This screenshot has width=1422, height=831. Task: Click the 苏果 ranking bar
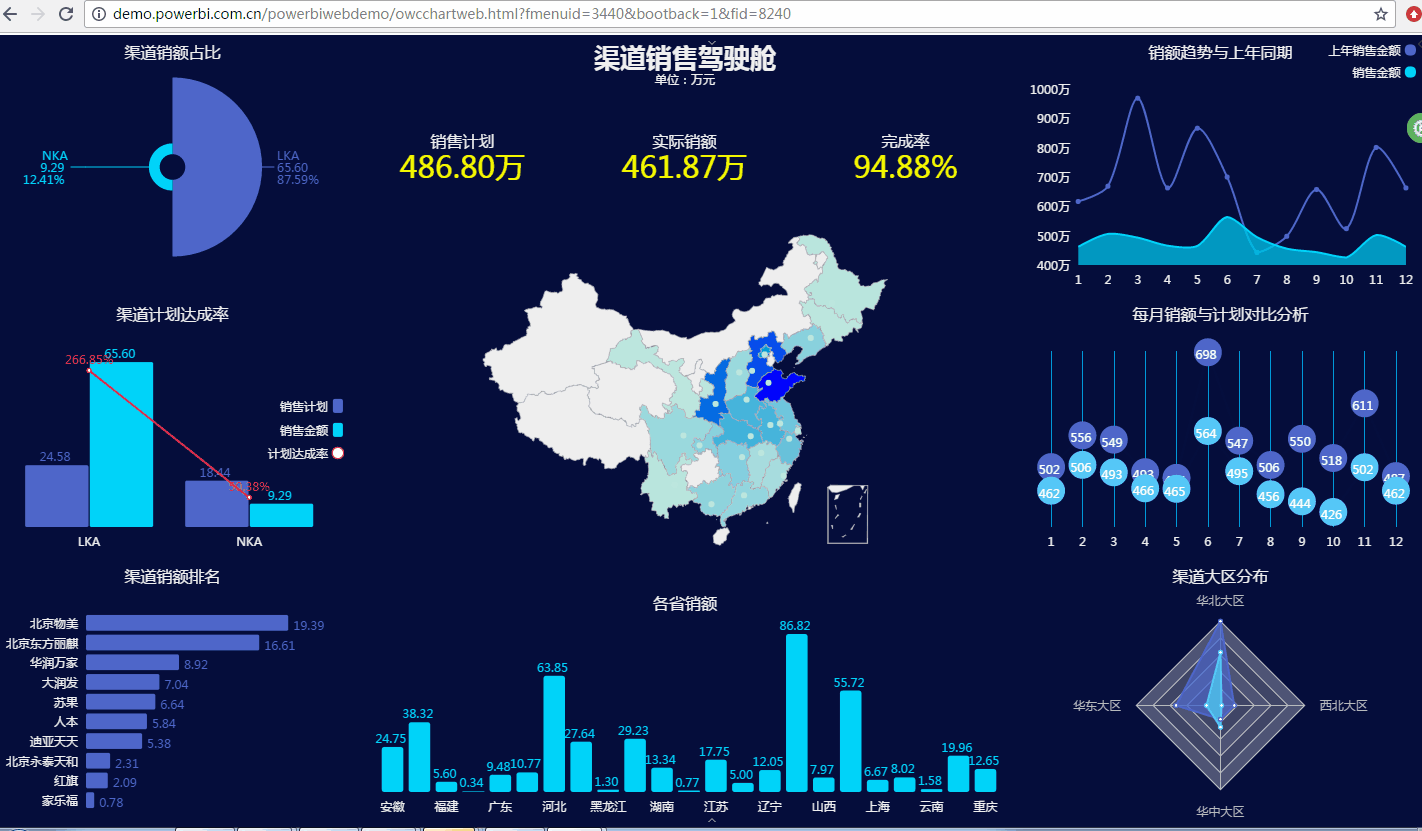[x=120, y=702]
